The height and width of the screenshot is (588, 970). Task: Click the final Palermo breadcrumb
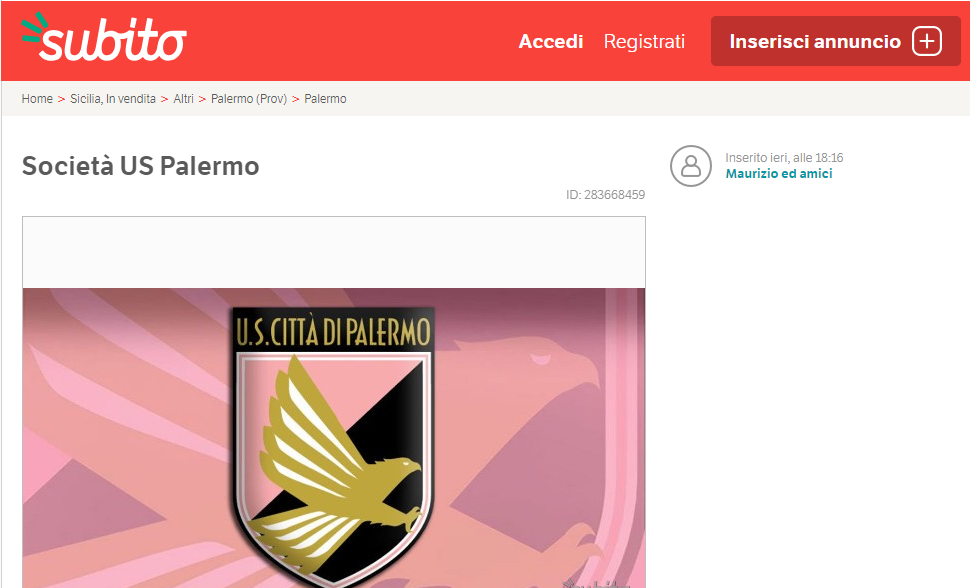(325, 99)
